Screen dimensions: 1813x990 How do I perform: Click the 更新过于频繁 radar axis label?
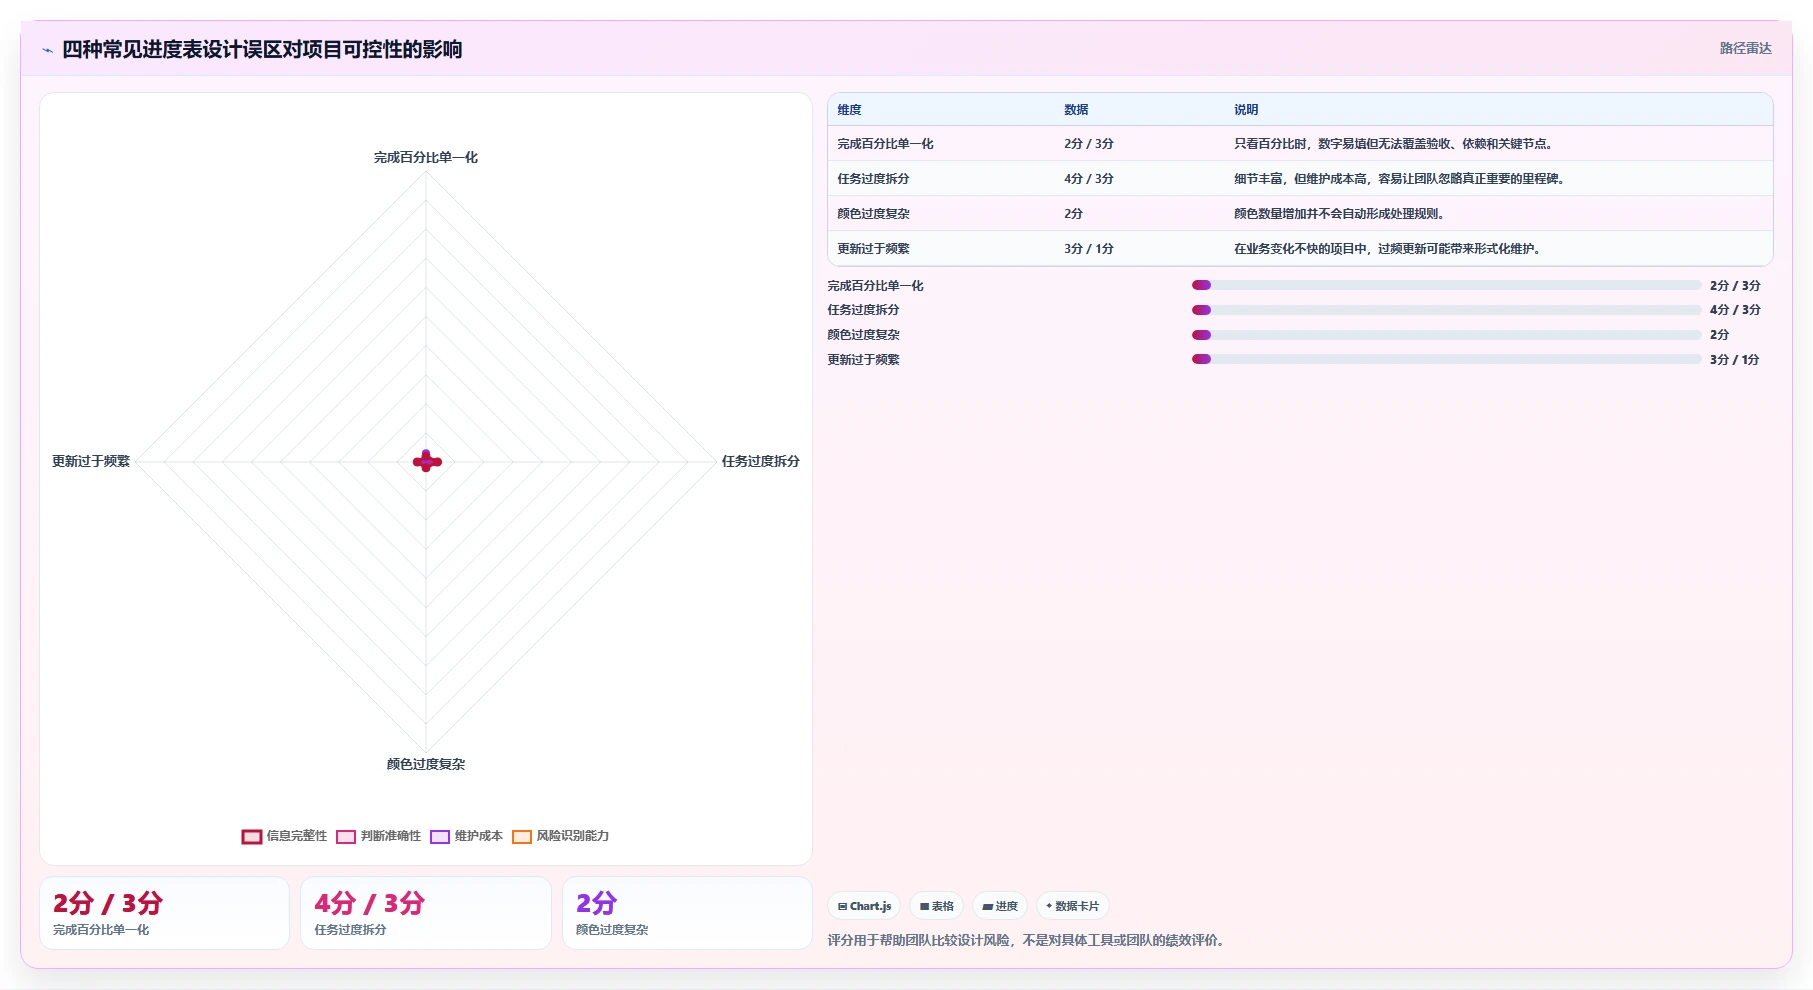[91, 461]
